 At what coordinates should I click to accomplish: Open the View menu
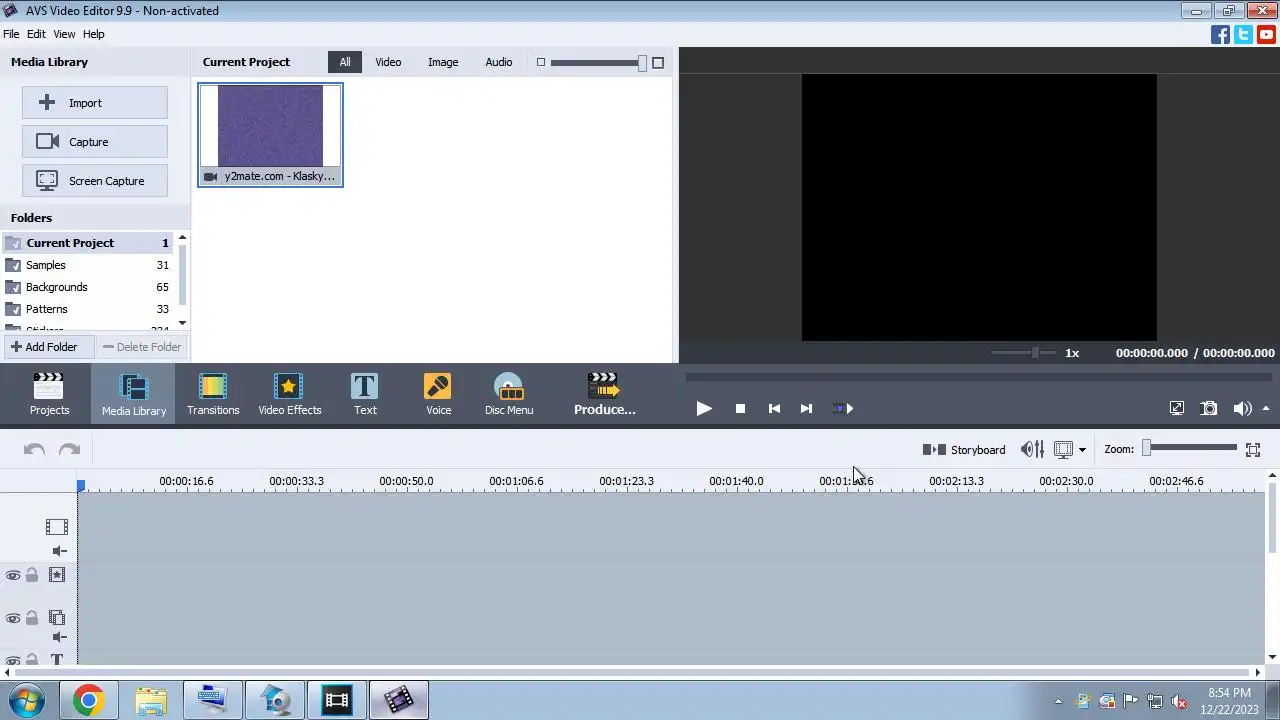click(64, 34)
